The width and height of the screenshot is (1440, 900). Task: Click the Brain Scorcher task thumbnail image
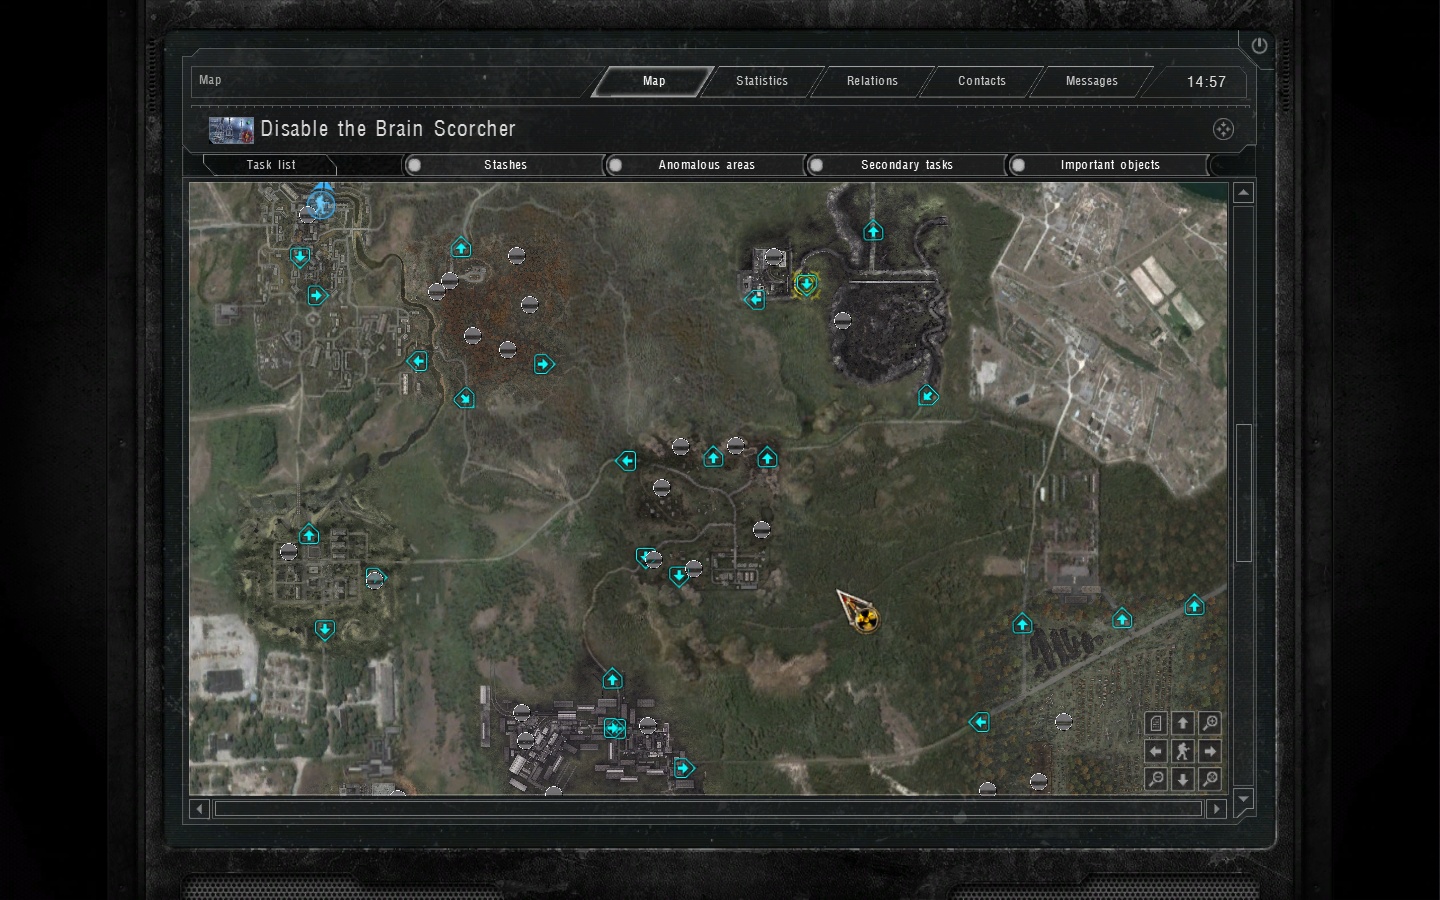[x=231, y=130]
